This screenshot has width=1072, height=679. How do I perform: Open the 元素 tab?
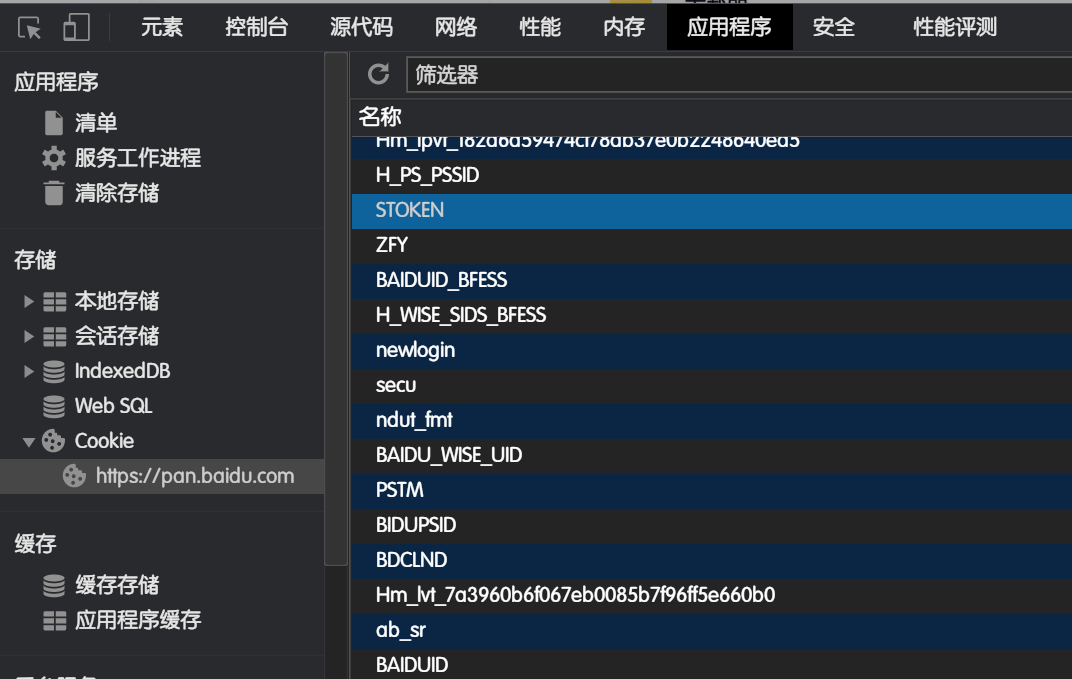[x=161, y=27]
